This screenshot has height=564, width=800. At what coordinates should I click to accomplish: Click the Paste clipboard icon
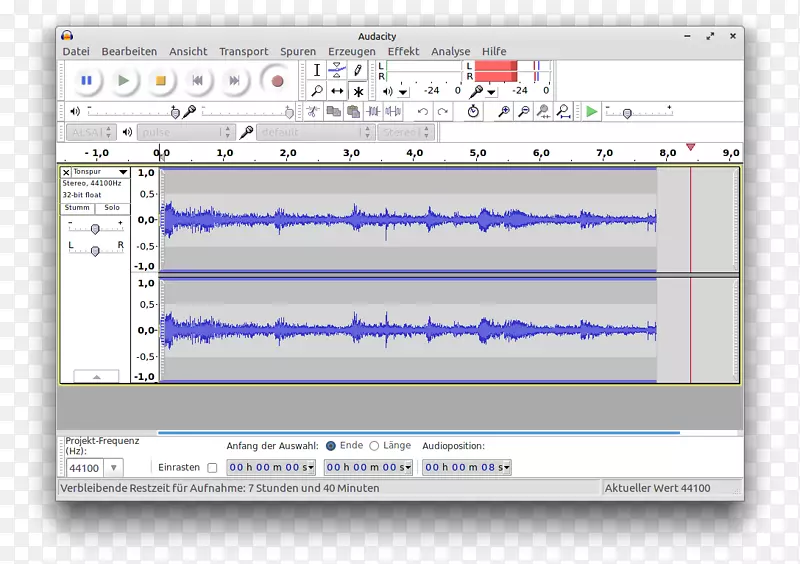353,111
